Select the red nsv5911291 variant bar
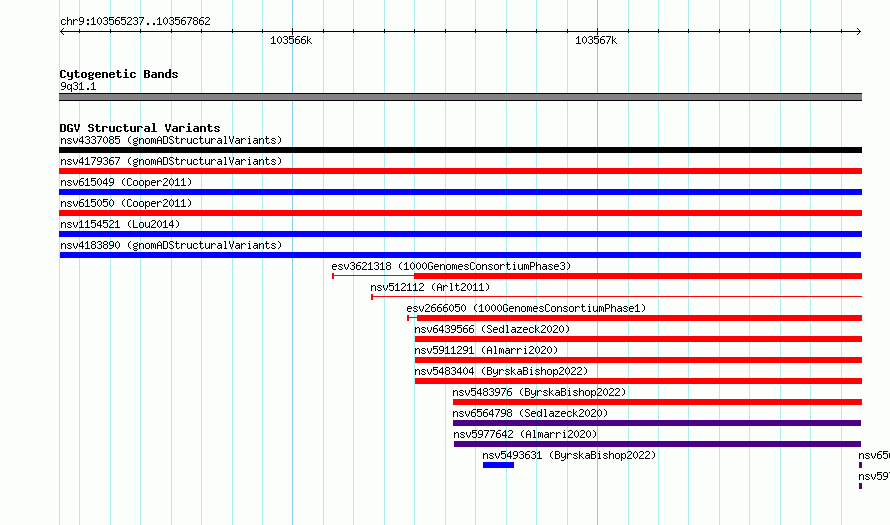The height and width of the screenshot is (525, 890). pos(639,360)
